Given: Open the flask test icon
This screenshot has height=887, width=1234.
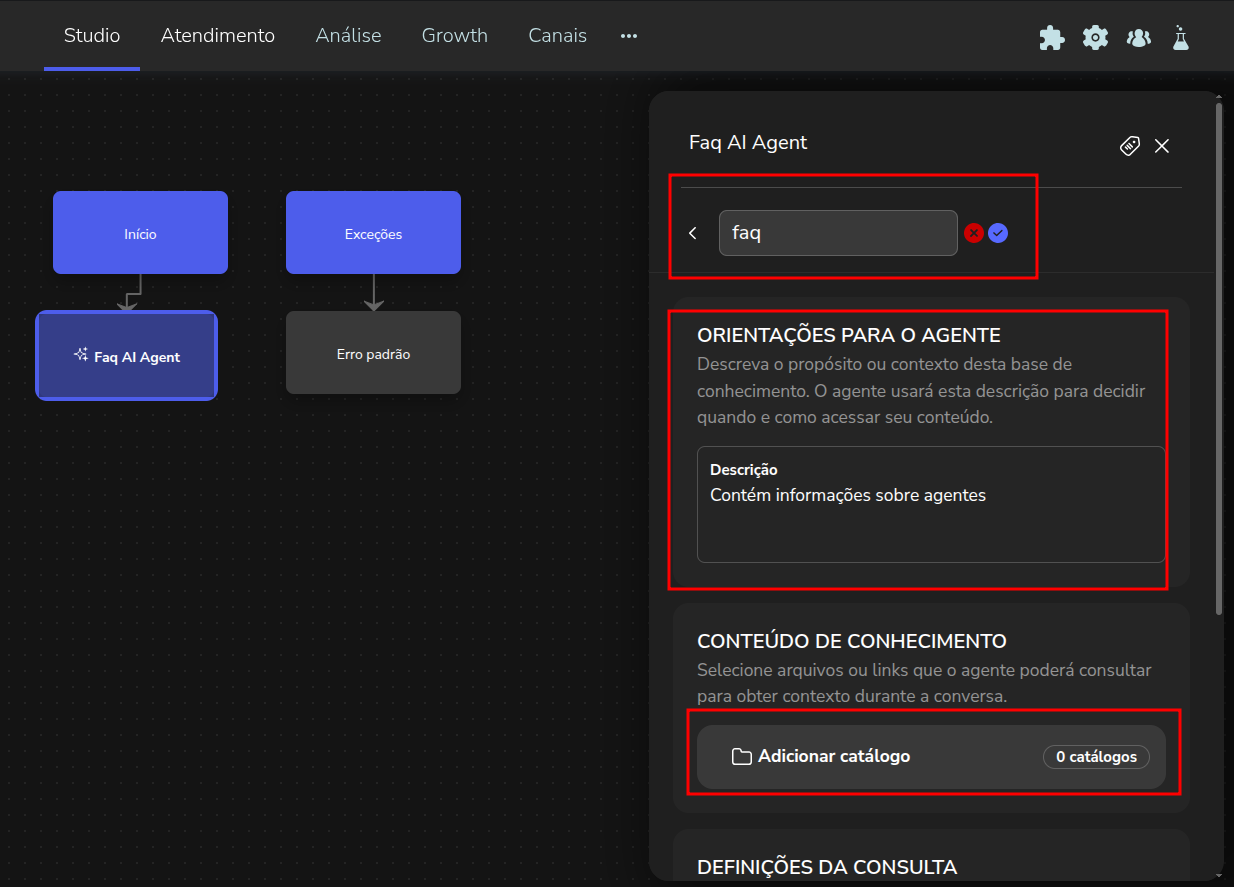Looking at the screenshot, I should [1181, 38].
